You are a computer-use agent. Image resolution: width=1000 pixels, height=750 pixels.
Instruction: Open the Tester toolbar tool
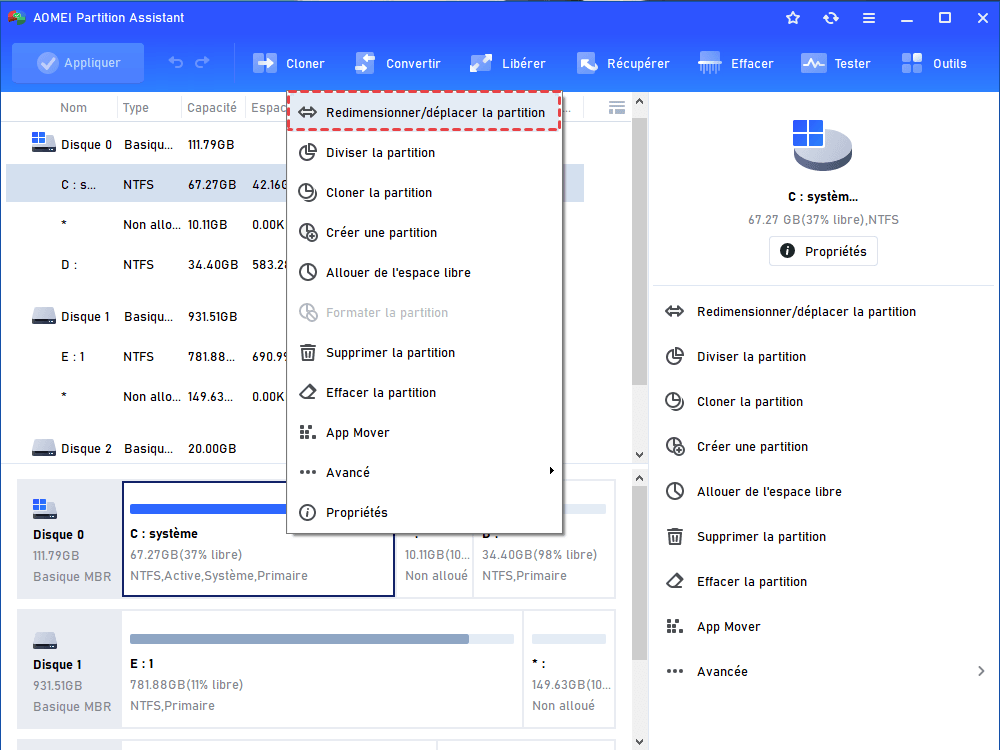pyautogui.click(x=835, y=63)
